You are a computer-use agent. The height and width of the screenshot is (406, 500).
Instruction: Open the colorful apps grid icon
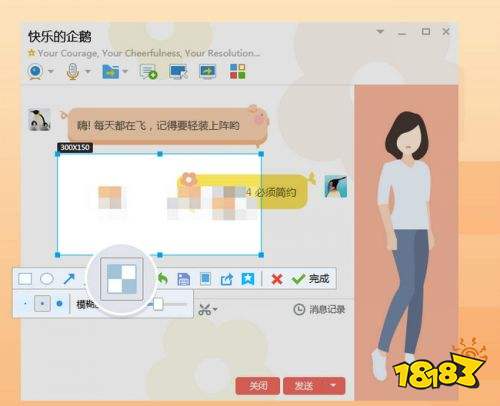coord(238,71)
